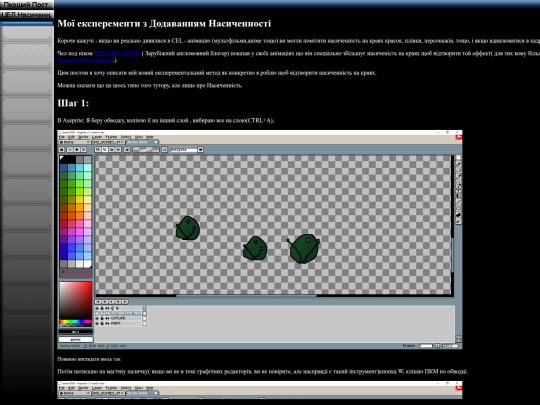540x405 pixels.
Task: Toggle the contiguous fill icon in context bar
Action: [x=127, y=149]
